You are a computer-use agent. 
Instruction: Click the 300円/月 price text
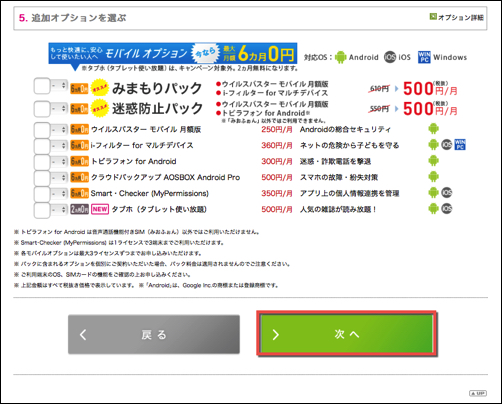pos(277,161)
